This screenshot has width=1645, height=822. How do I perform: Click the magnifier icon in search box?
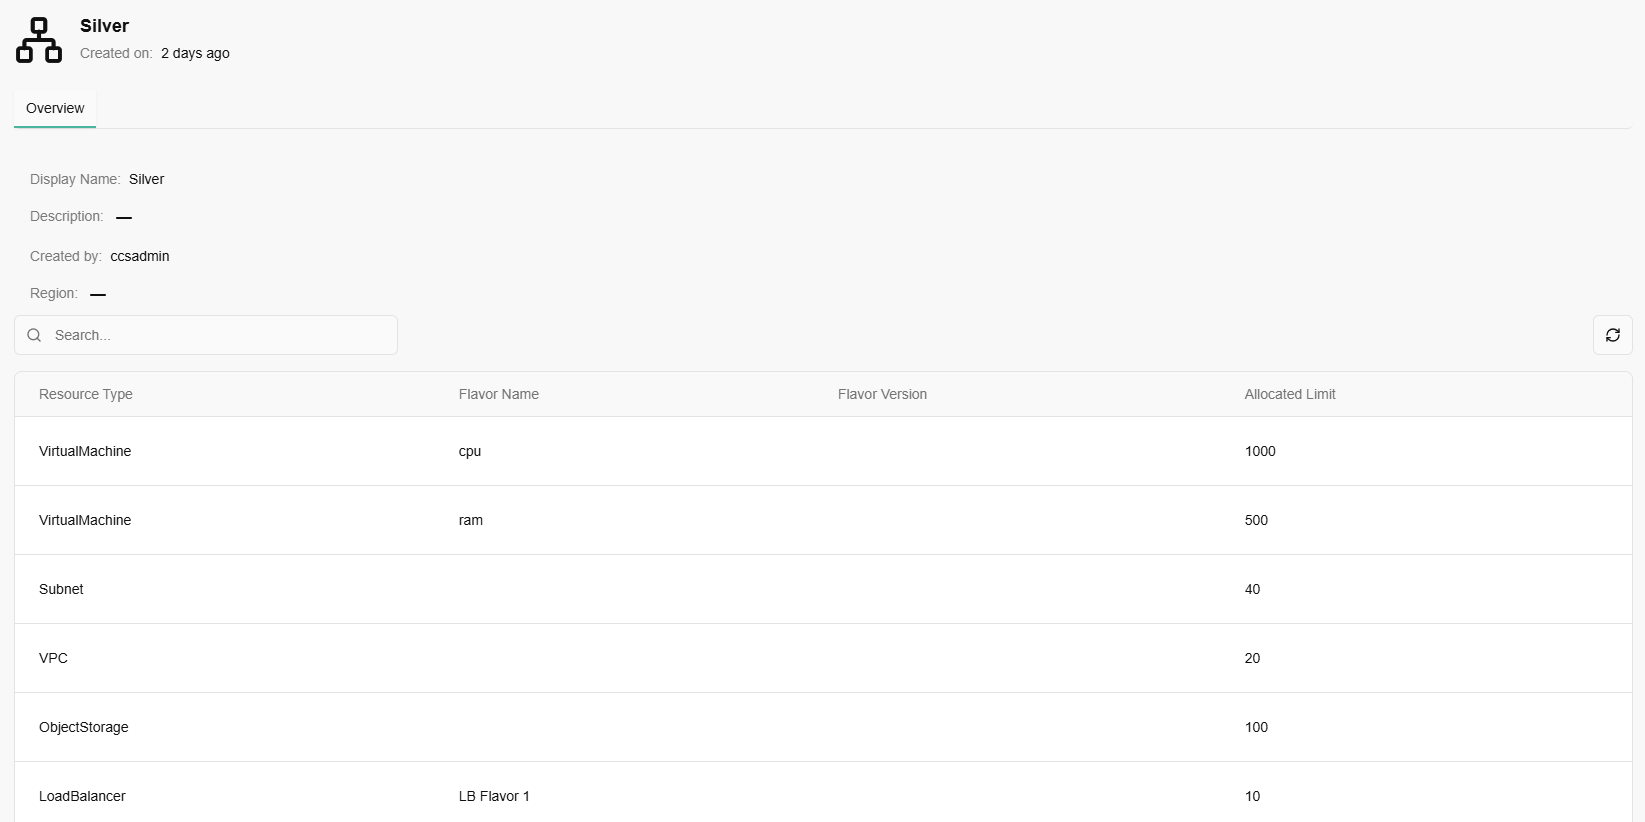click(34, 335)
